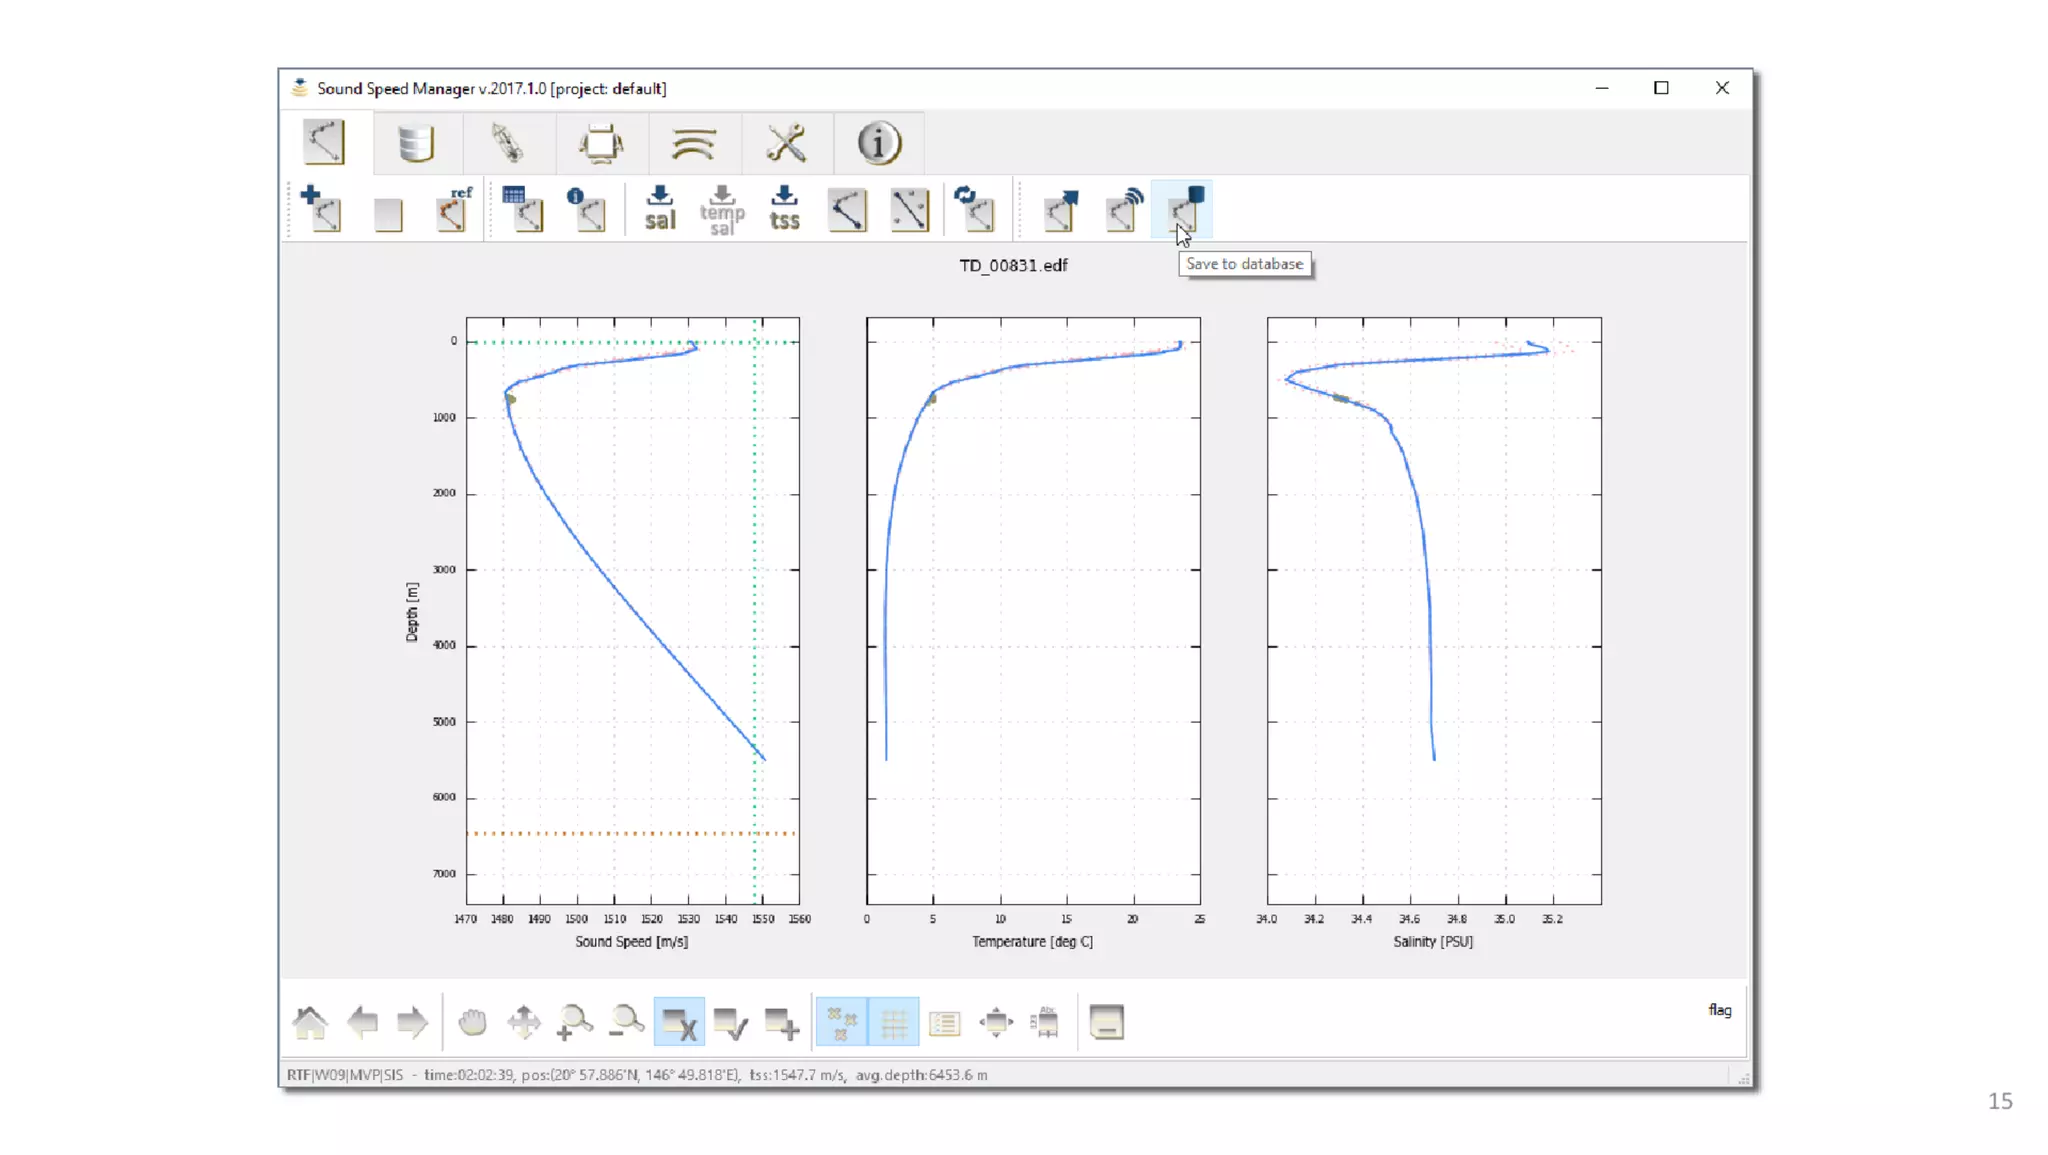Click the transmit profile wireless icon
This screenshot has height=1155, width=2048.
pos(1124,209)
